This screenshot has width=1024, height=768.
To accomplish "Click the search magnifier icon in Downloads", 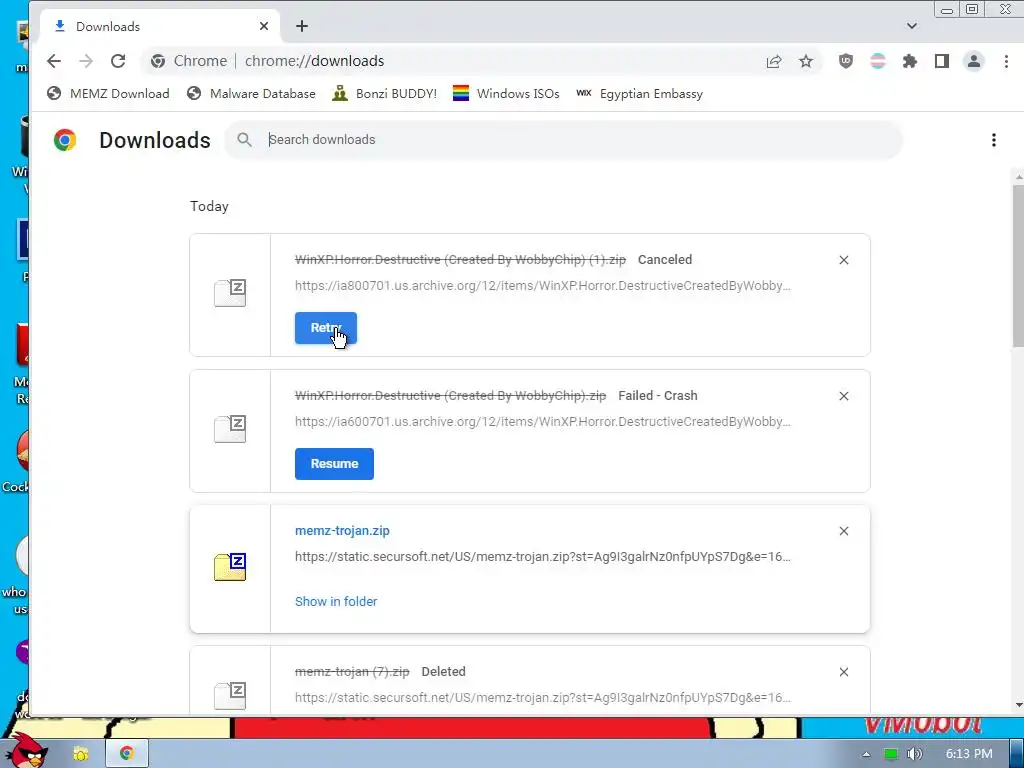I will 244,139.
